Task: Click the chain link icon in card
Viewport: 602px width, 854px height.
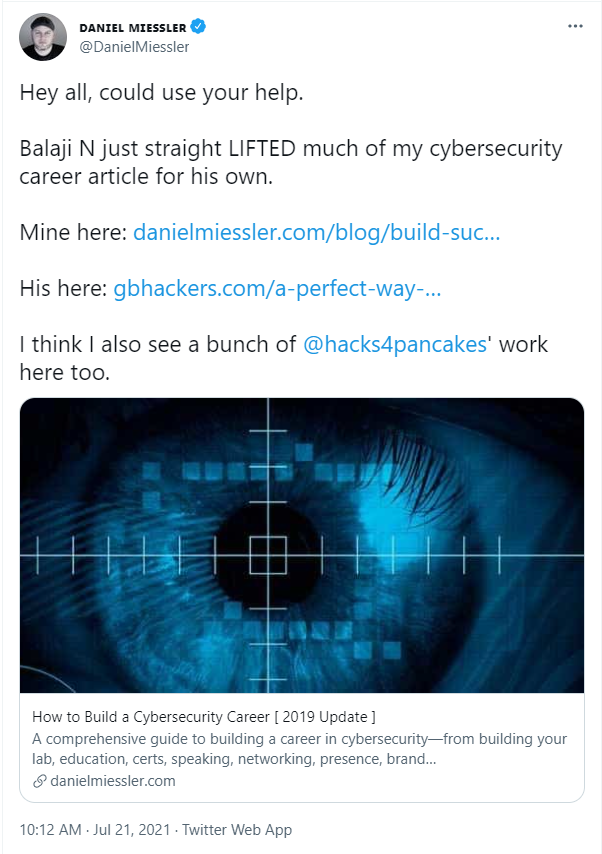Action: point(39,781)
